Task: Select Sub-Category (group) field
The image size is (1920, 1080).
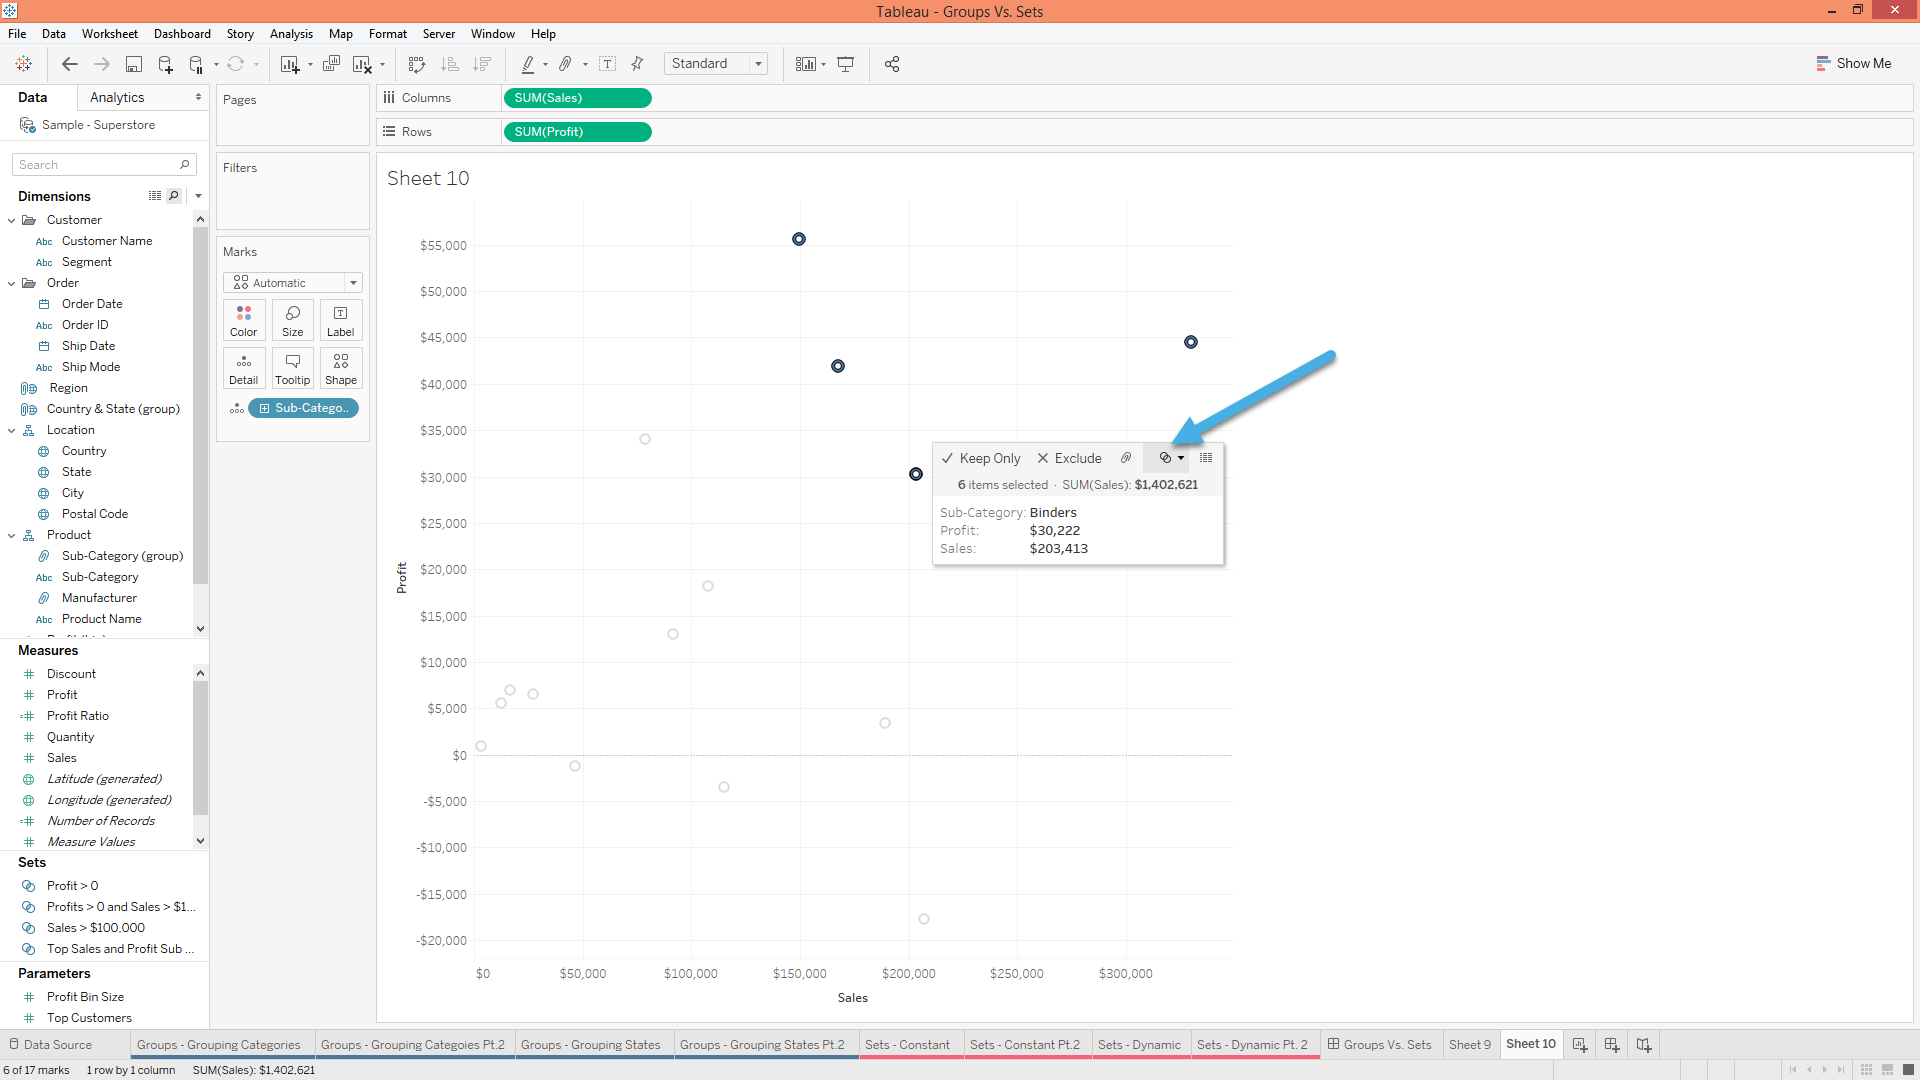Action: click(x=122, y=556)
